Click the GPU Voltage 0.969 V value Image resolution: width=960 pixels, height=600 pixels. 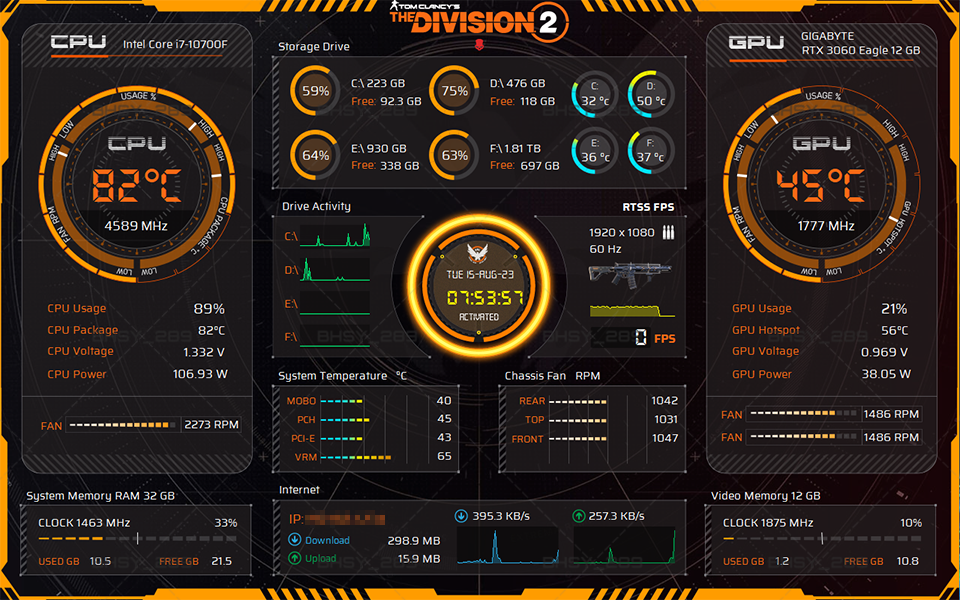point(884,352)
